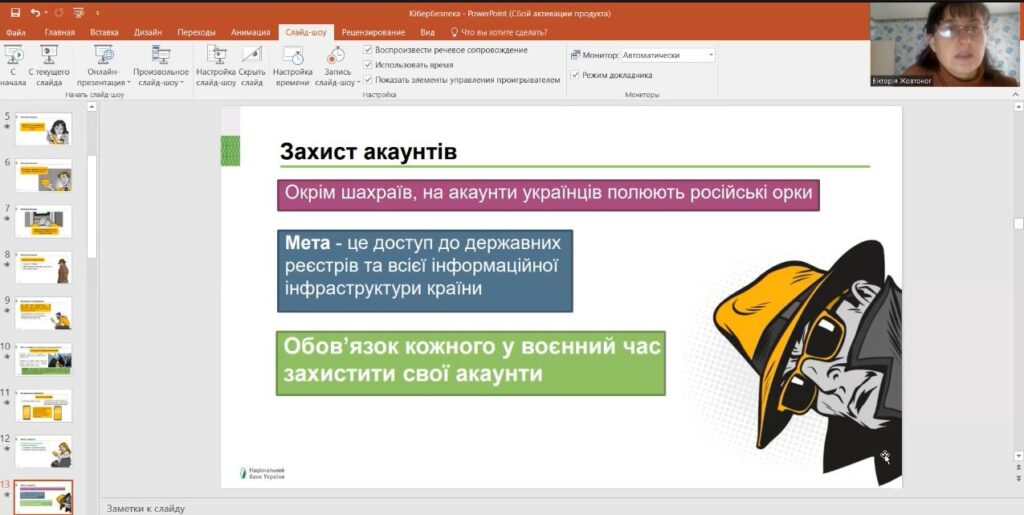Open the Монитор dropdown list
This screenshot has height=515, width=1024.
(709, 55)
